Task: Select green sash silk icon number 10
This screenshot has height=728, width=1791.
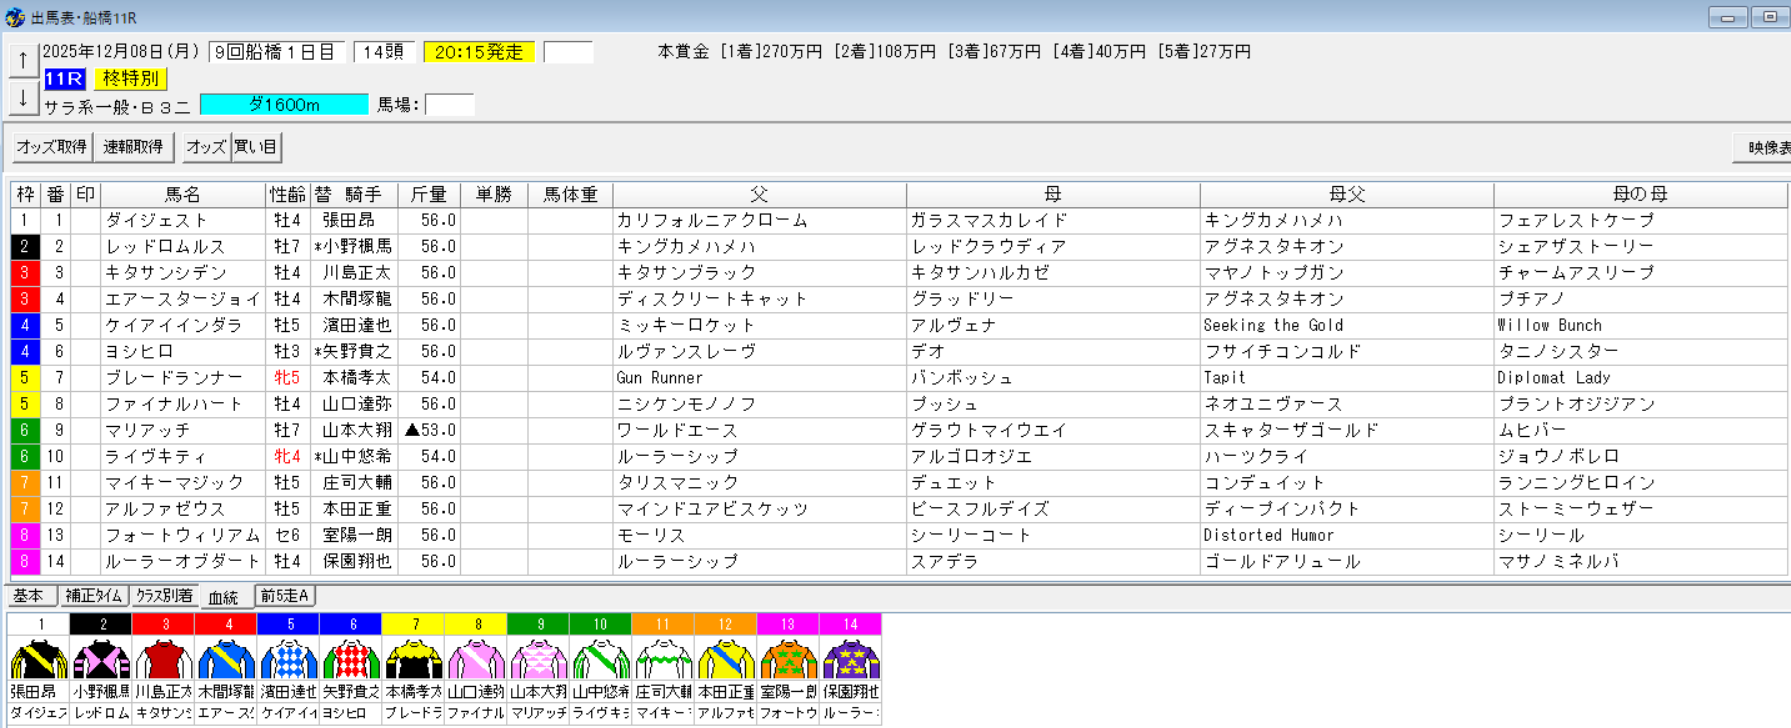Action: [600, 660]
